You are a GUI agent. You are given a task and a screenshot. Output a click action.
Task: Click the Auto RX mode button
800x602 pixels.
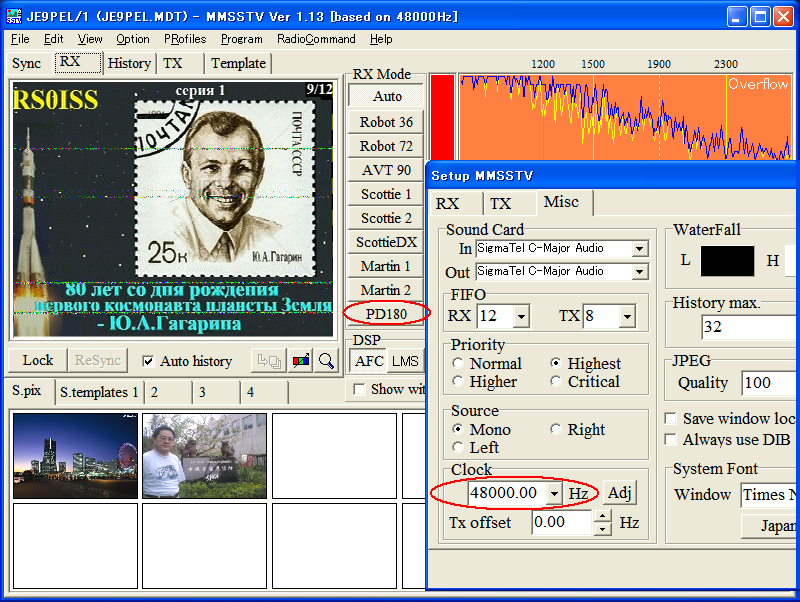tap(387, 96)
